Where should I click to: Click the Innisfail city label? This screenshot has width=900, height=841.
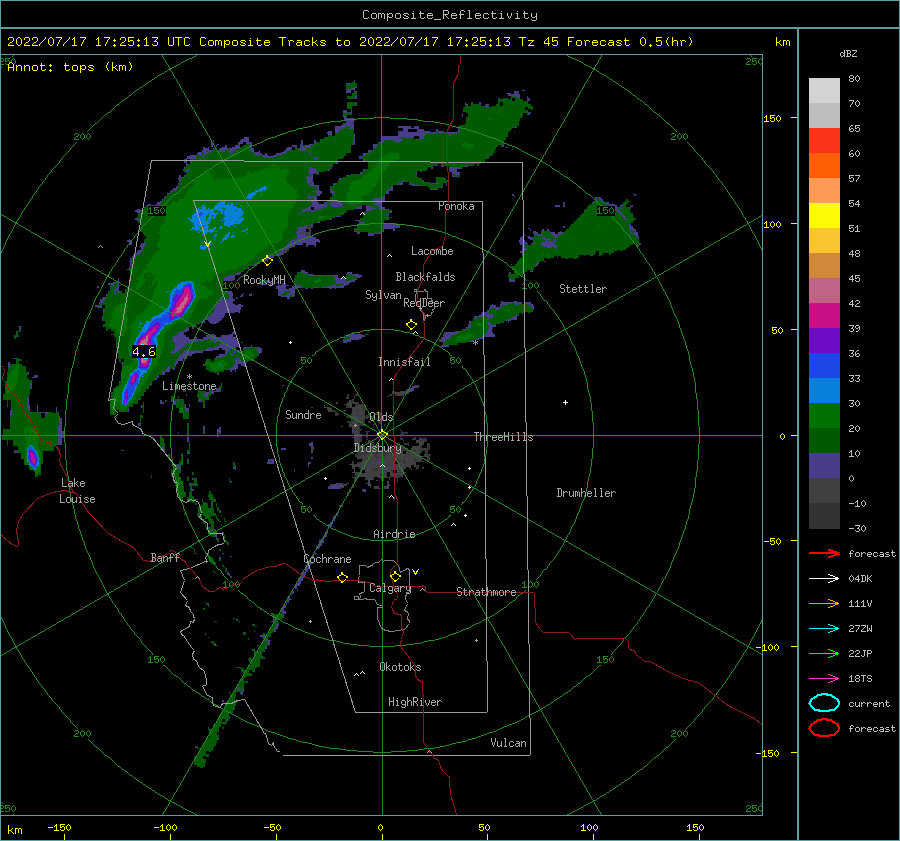tap(404, 362)
